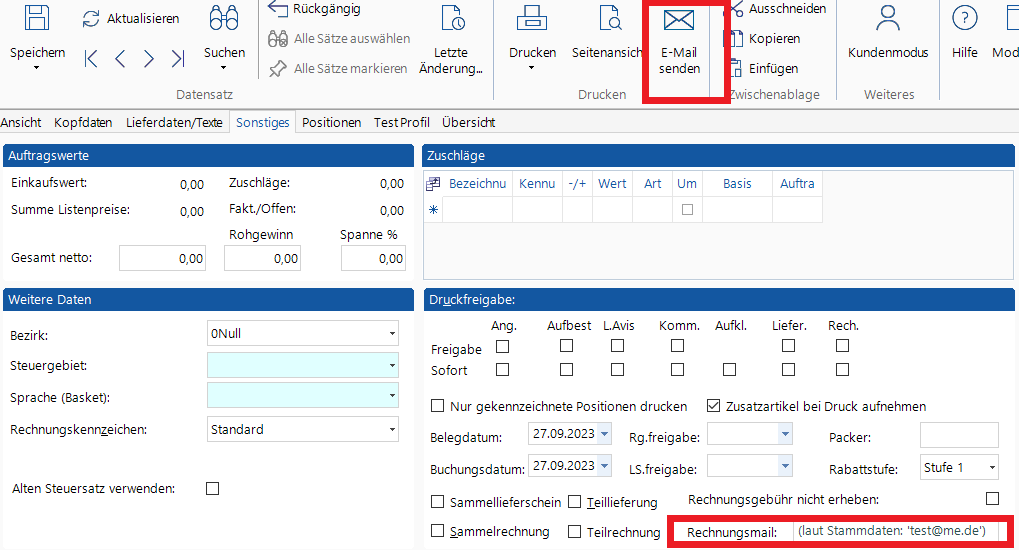
Task: Click Letzte Änderung clock document icon
Action: click(452, 18)
